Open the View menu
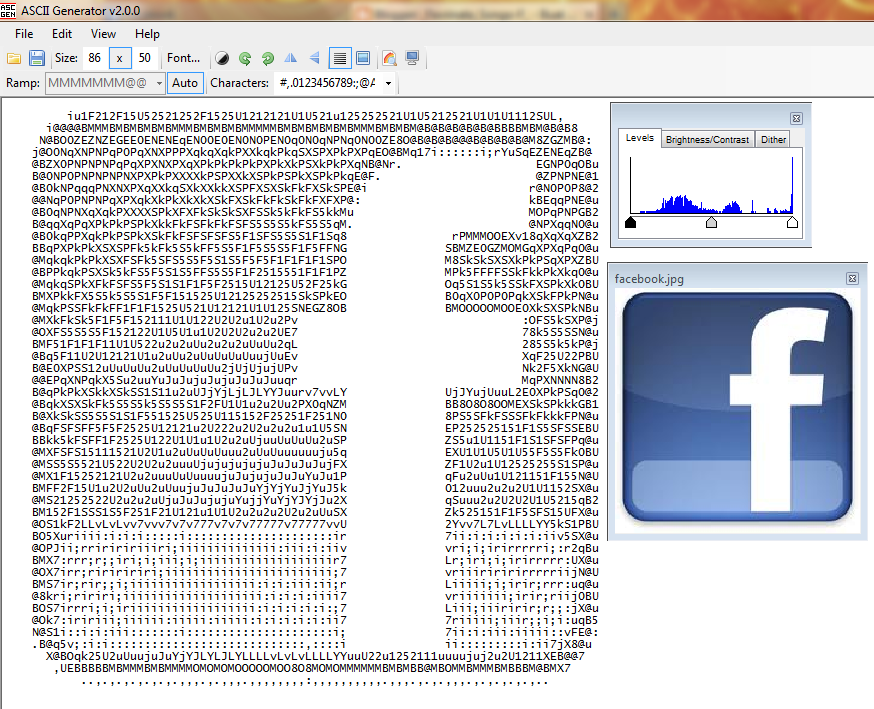This screenshot has width=874, height=709. click(x=104, y=34)
